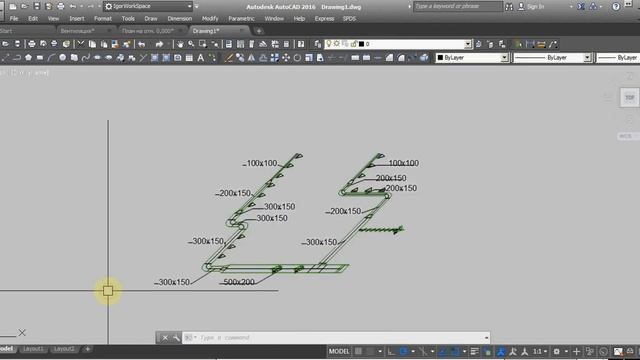Open the Express menu

tap(324, 19)
